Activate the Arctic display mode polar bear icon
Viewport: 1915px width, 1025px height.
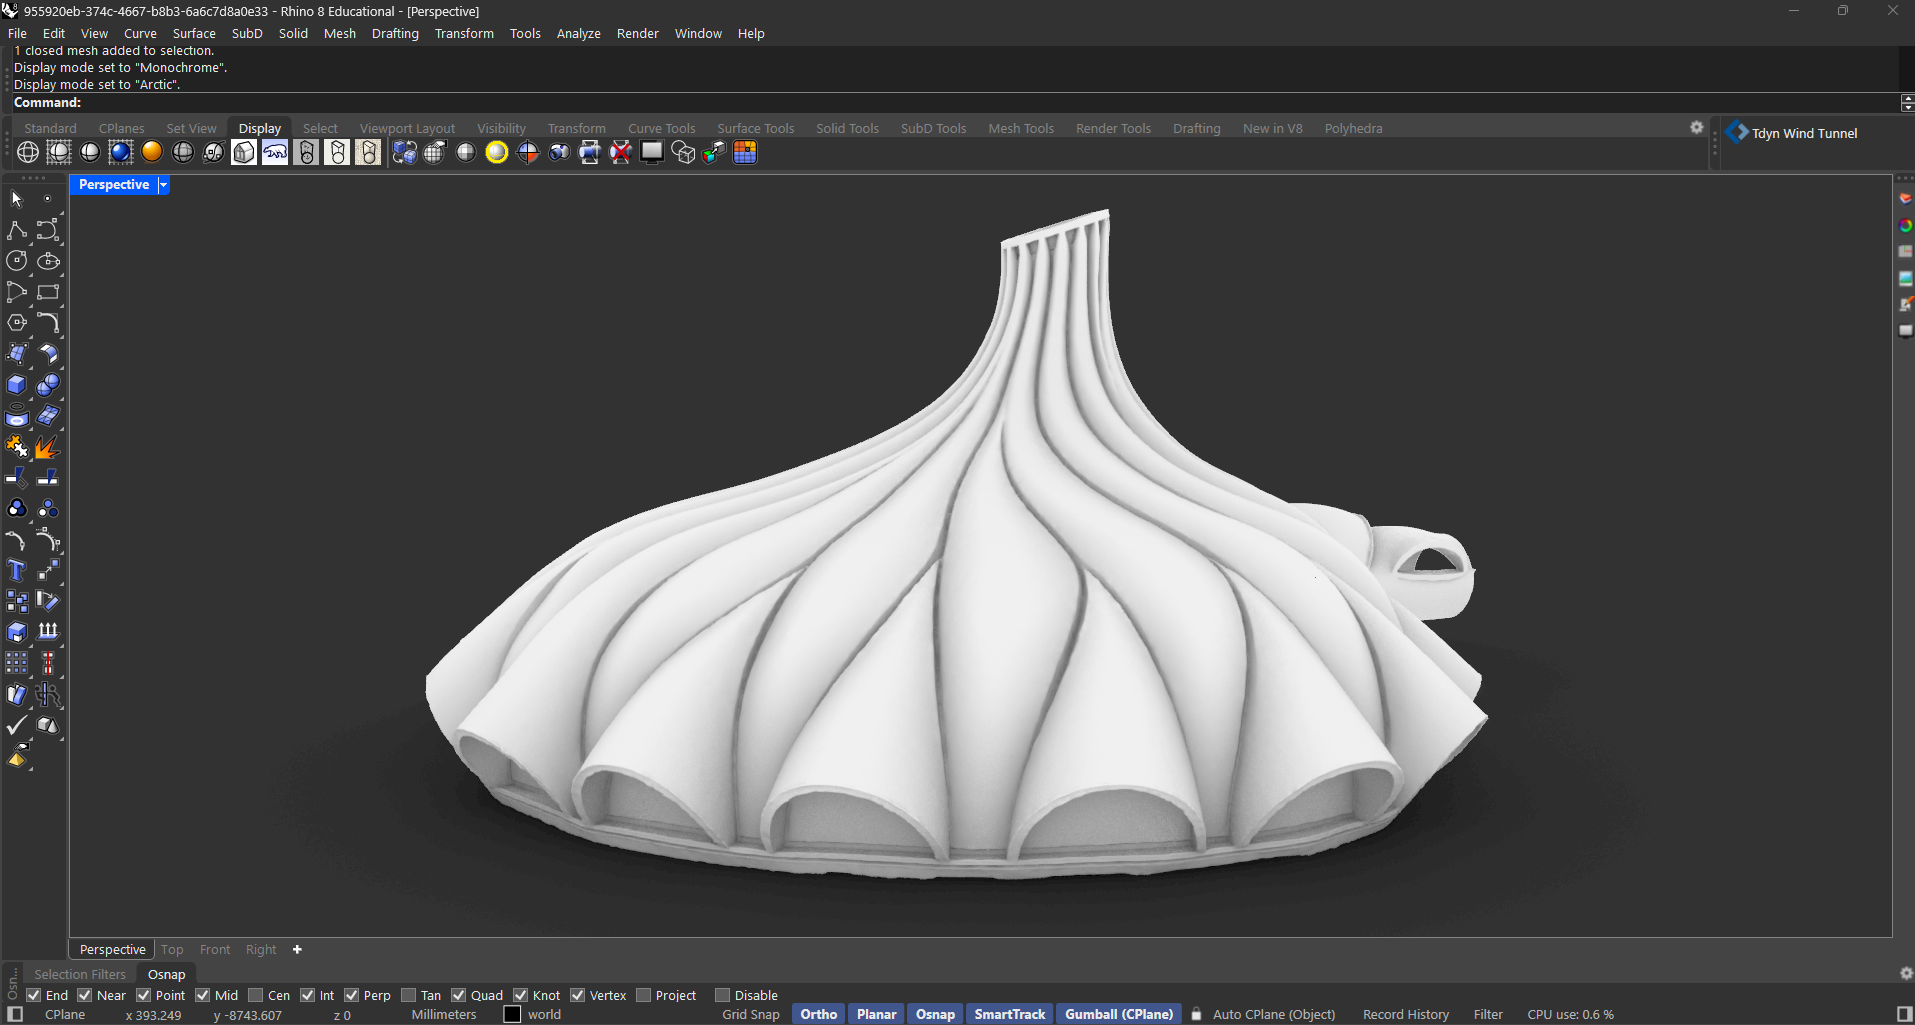pyautogui.click(x=275, y=152)
